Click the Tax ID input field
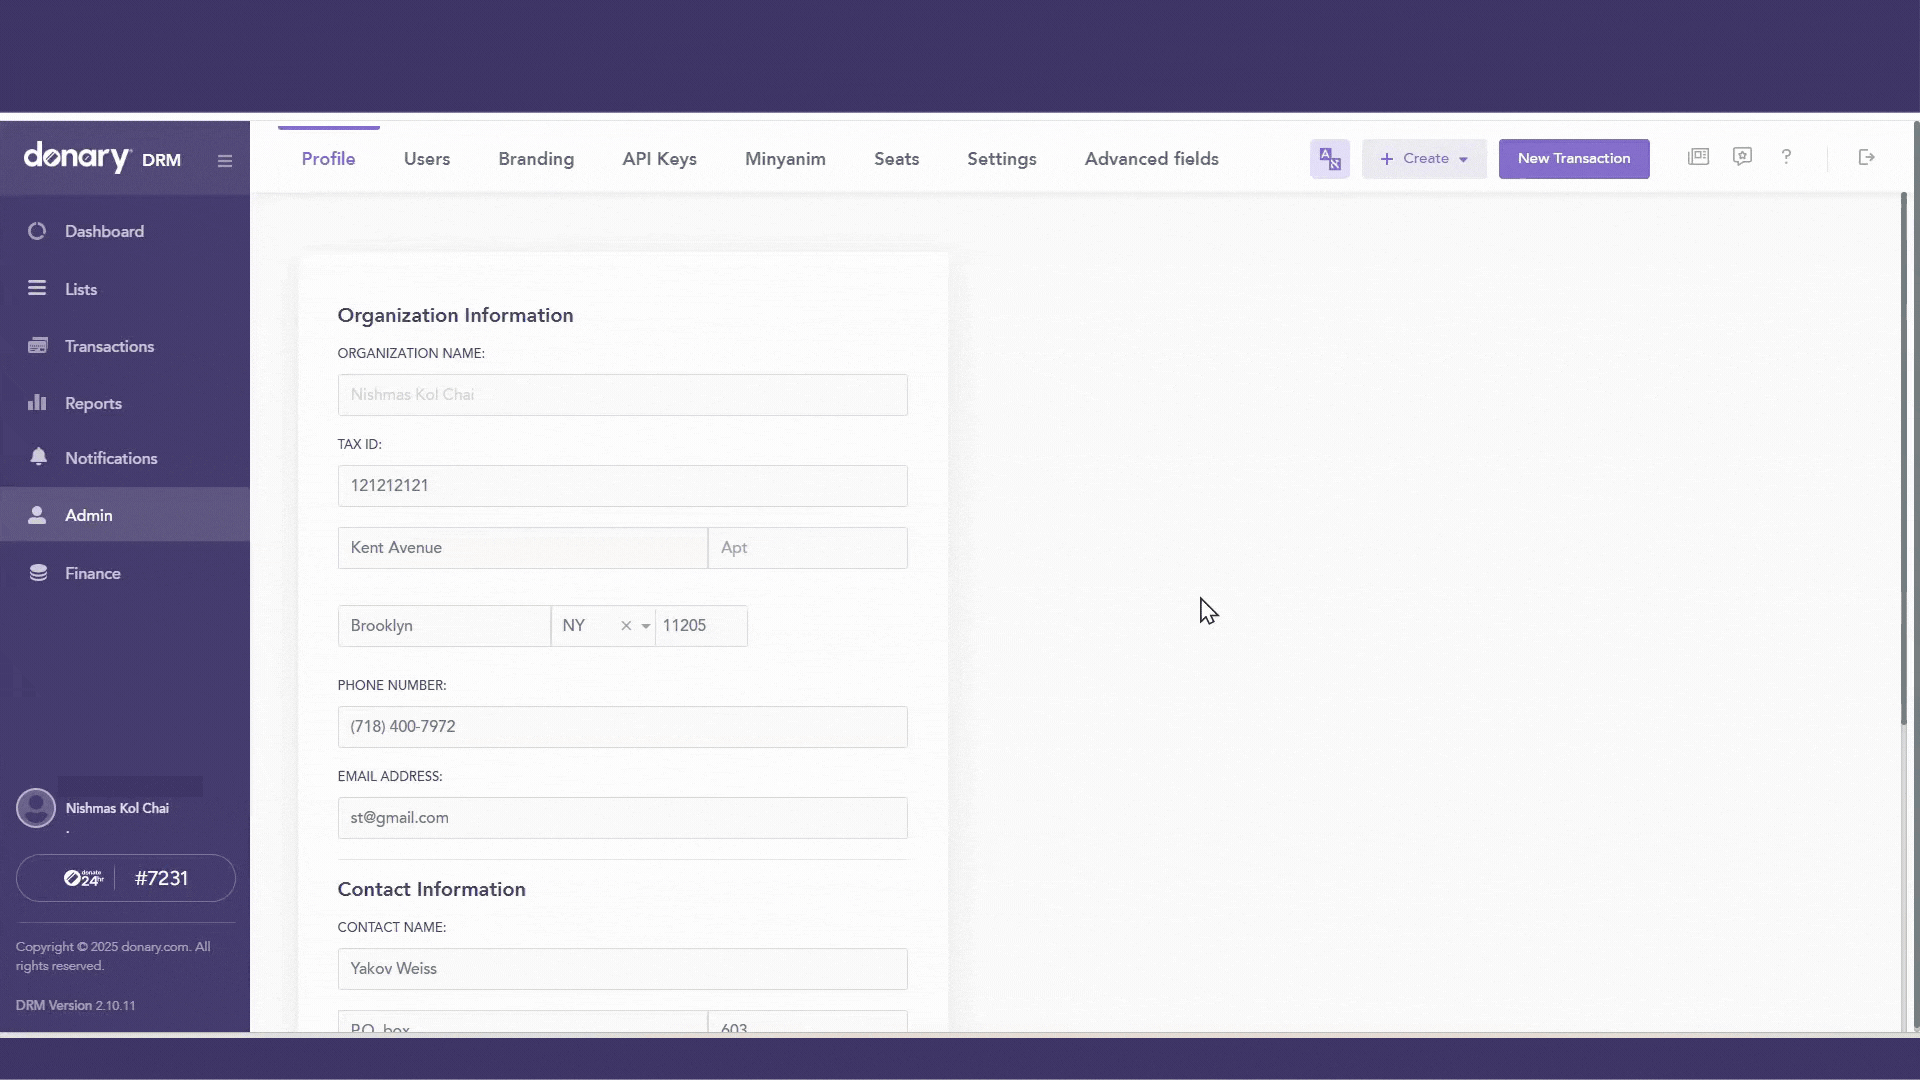The width and height of the screenshot is (1920, 1080). 622,486
